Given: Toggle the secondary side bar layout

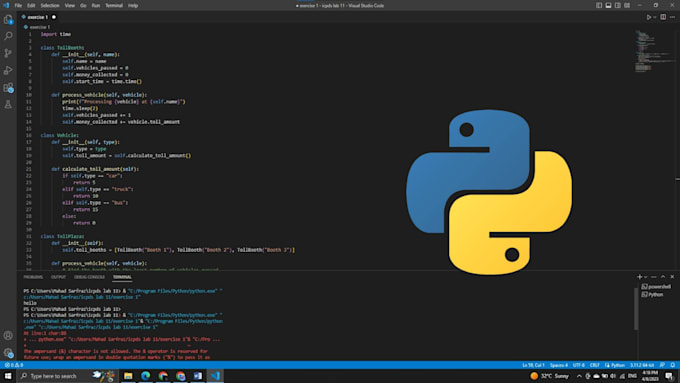Looking at the screenshot, I should 618,6.
